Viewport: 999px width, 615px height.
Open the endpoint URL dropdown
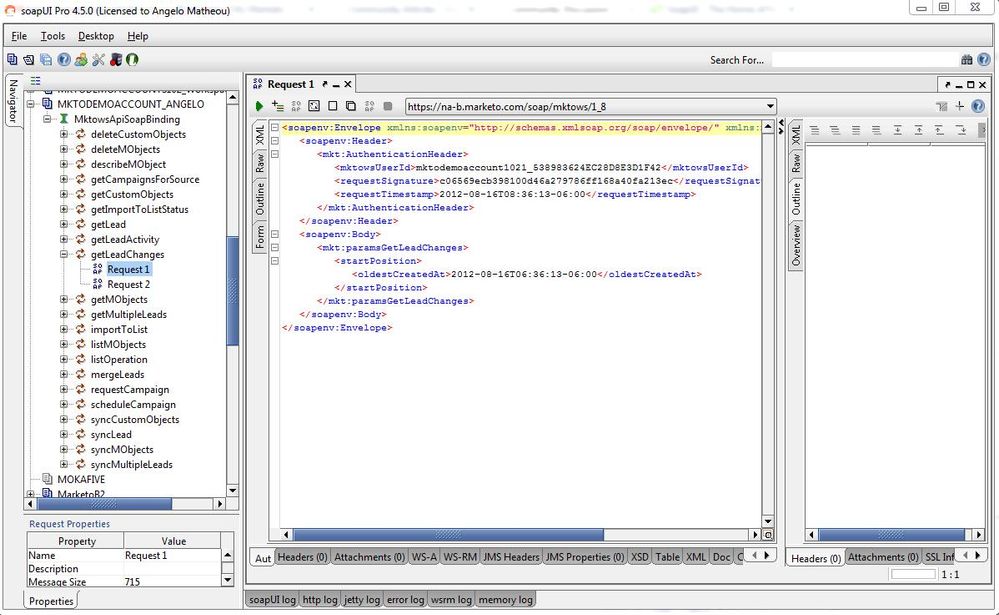click(770, 106)
